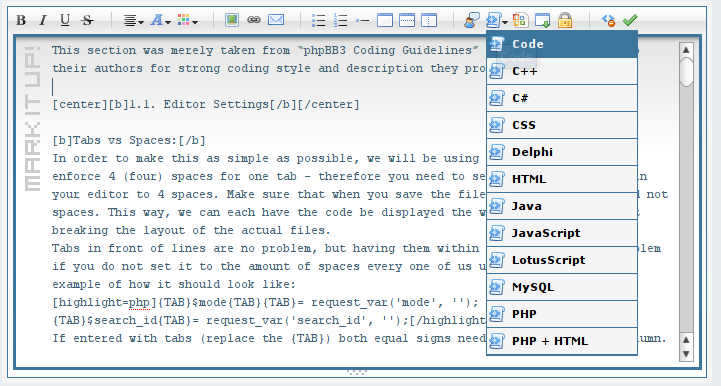Click the code highlight dropdown button
This screenshot has width=721, height=386.
tap(497, 20)
